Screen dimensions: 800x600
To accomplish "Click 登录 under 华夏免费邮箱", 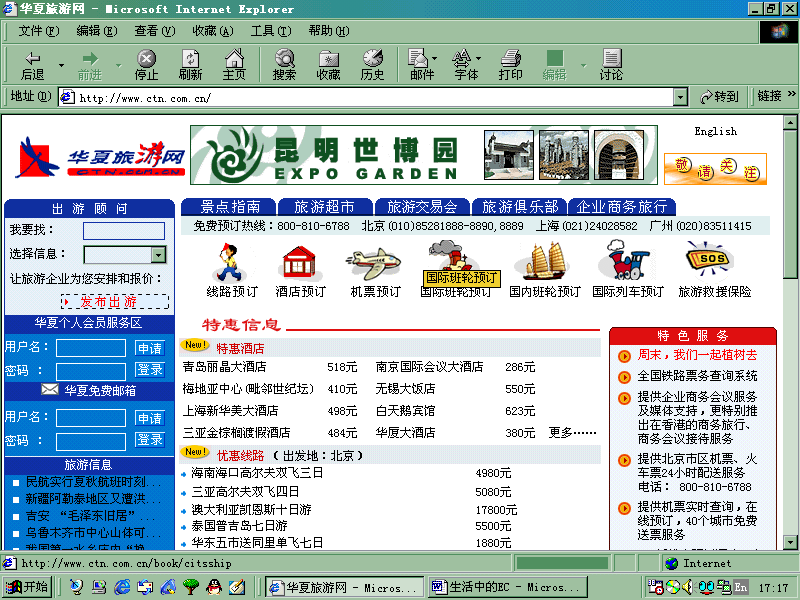I will [x=149, y=439].
